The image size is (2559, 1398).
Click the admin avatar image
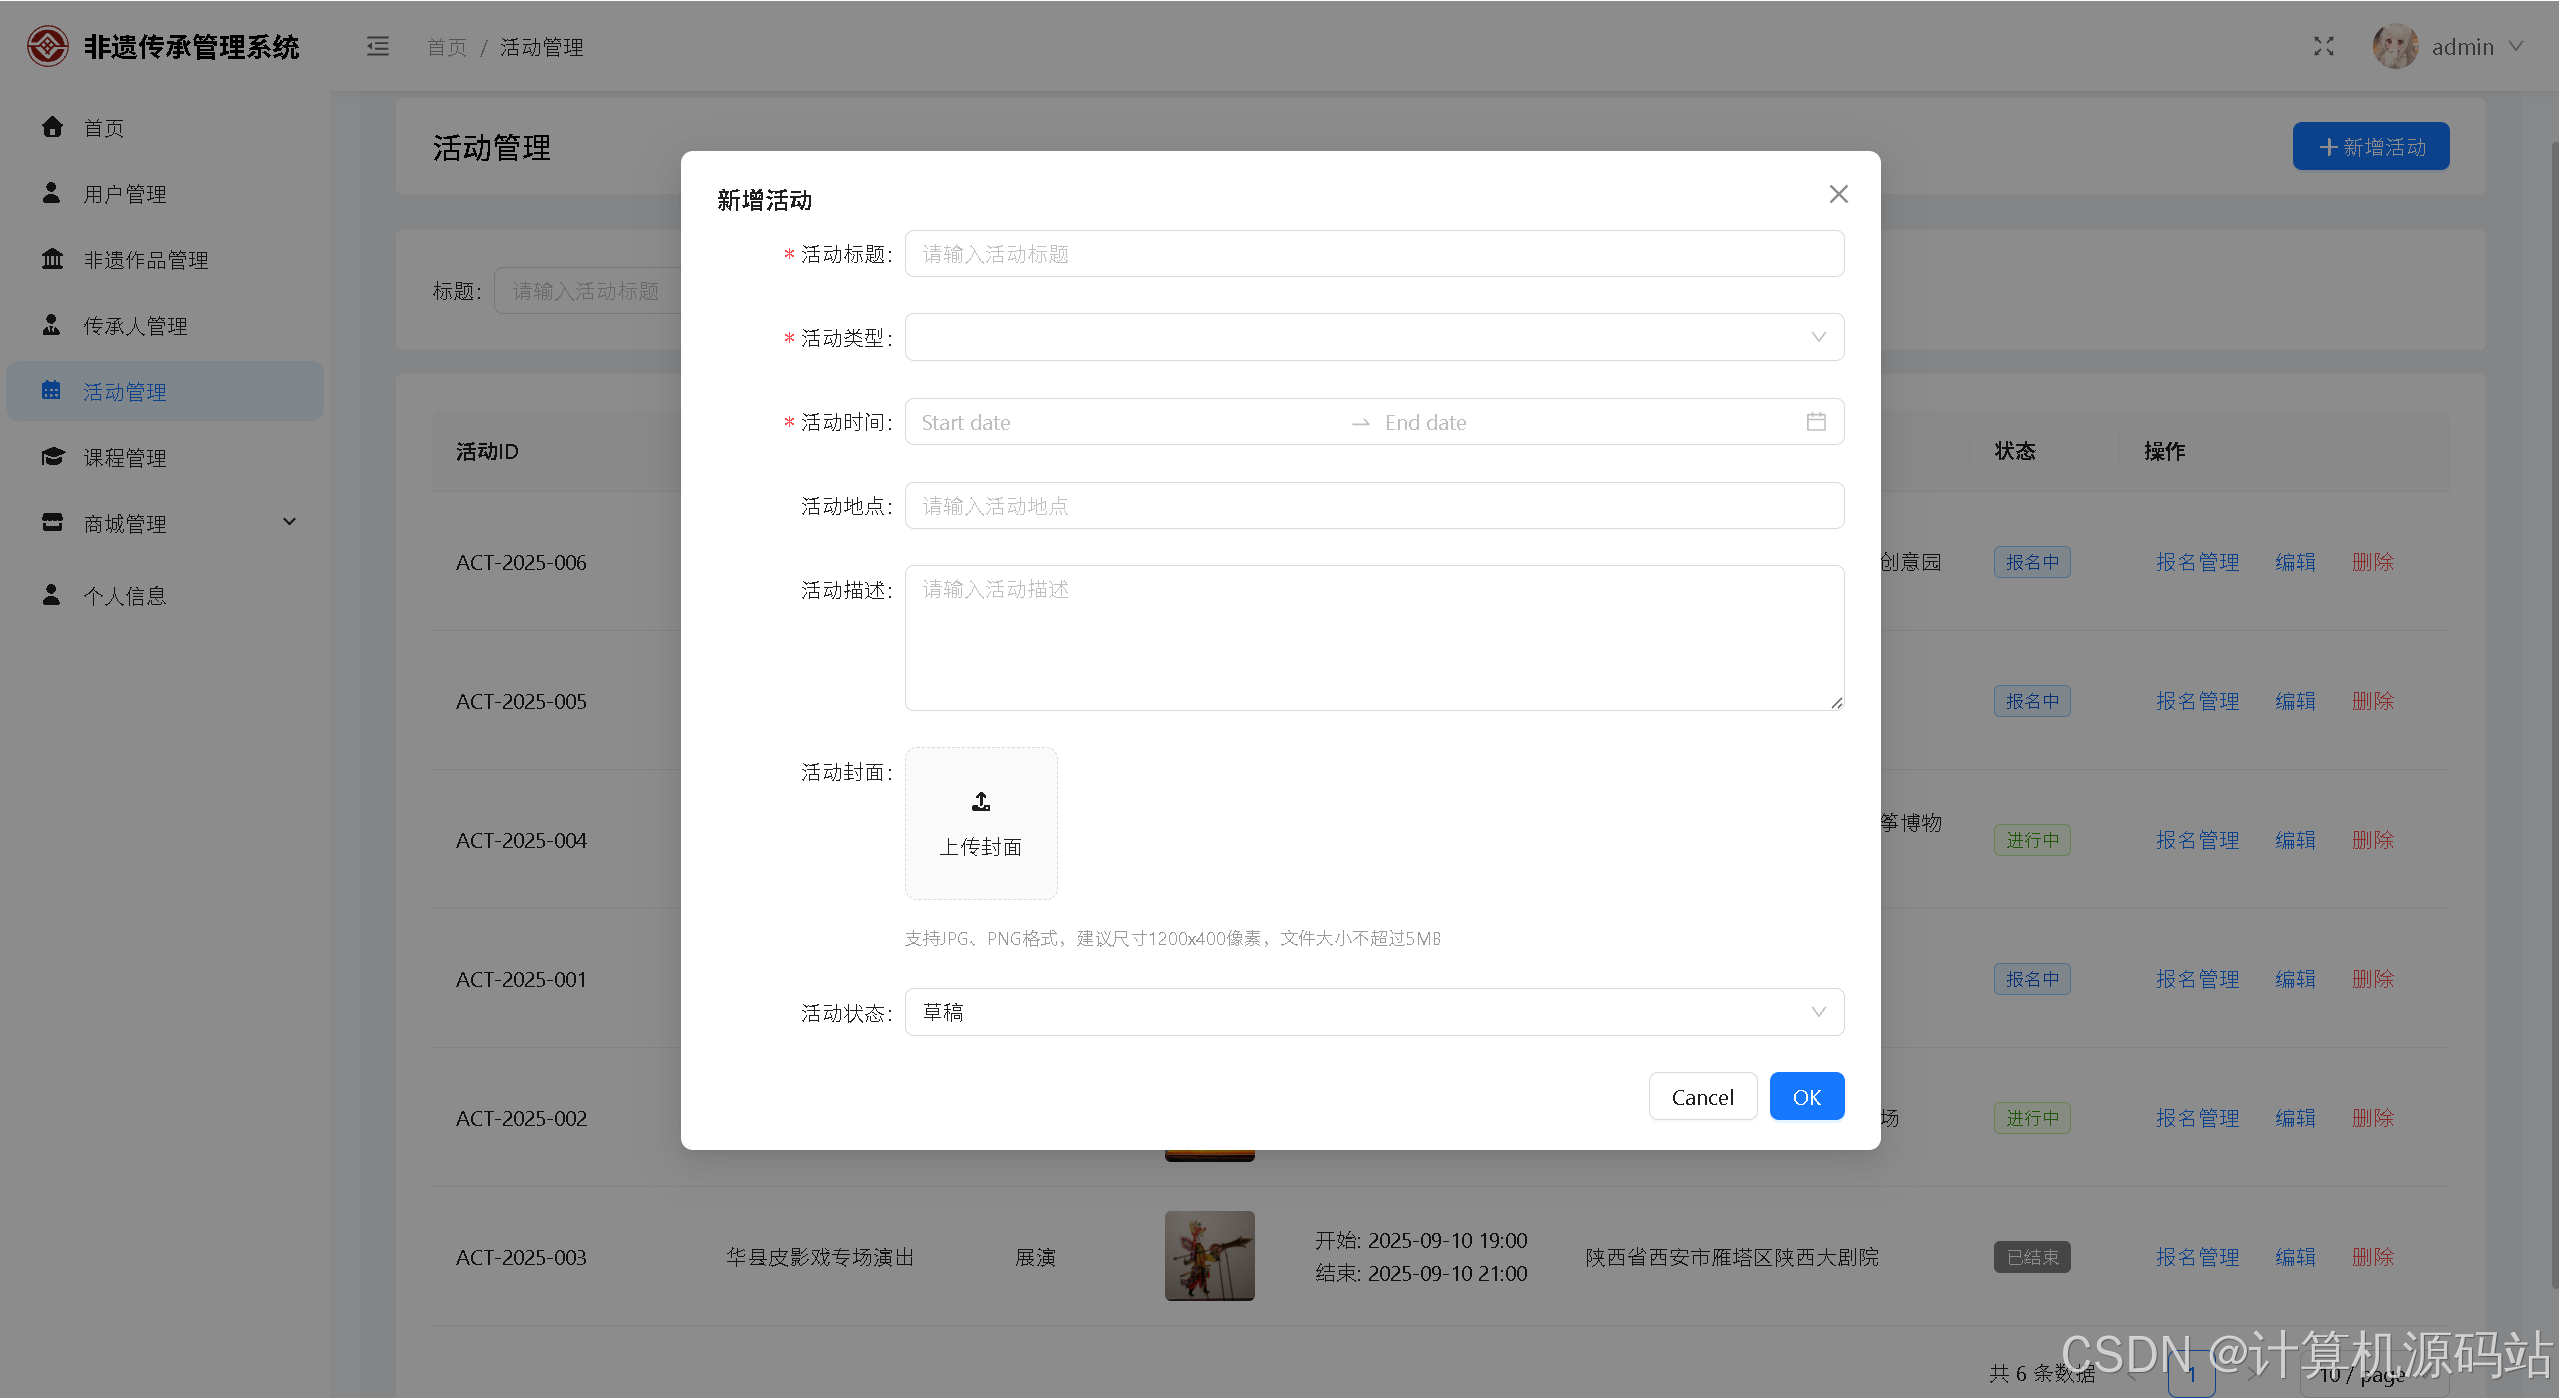pos(2394,47)
